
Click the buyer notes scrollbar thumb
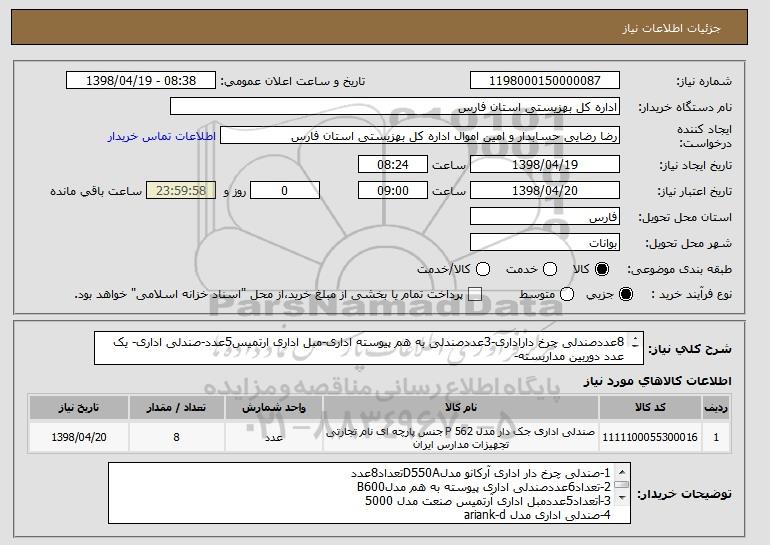(x=622, y=485)
